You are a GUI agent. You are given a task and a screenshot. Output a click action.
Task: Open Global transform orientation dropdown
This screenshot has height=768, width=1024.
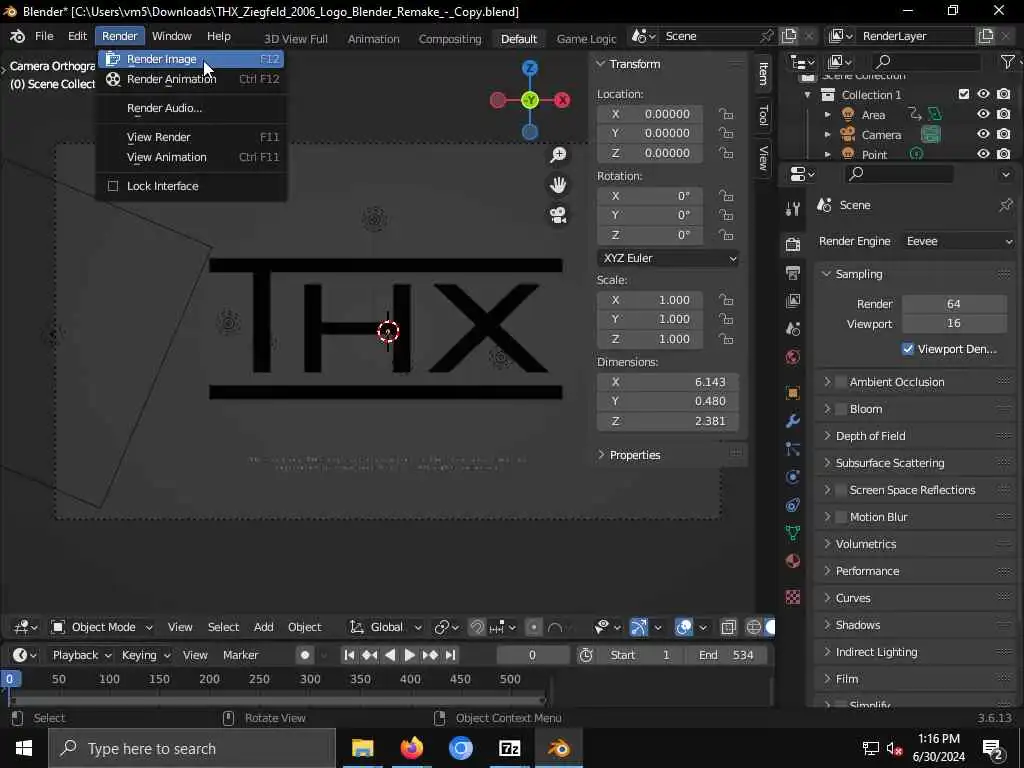tap(385, 627)
